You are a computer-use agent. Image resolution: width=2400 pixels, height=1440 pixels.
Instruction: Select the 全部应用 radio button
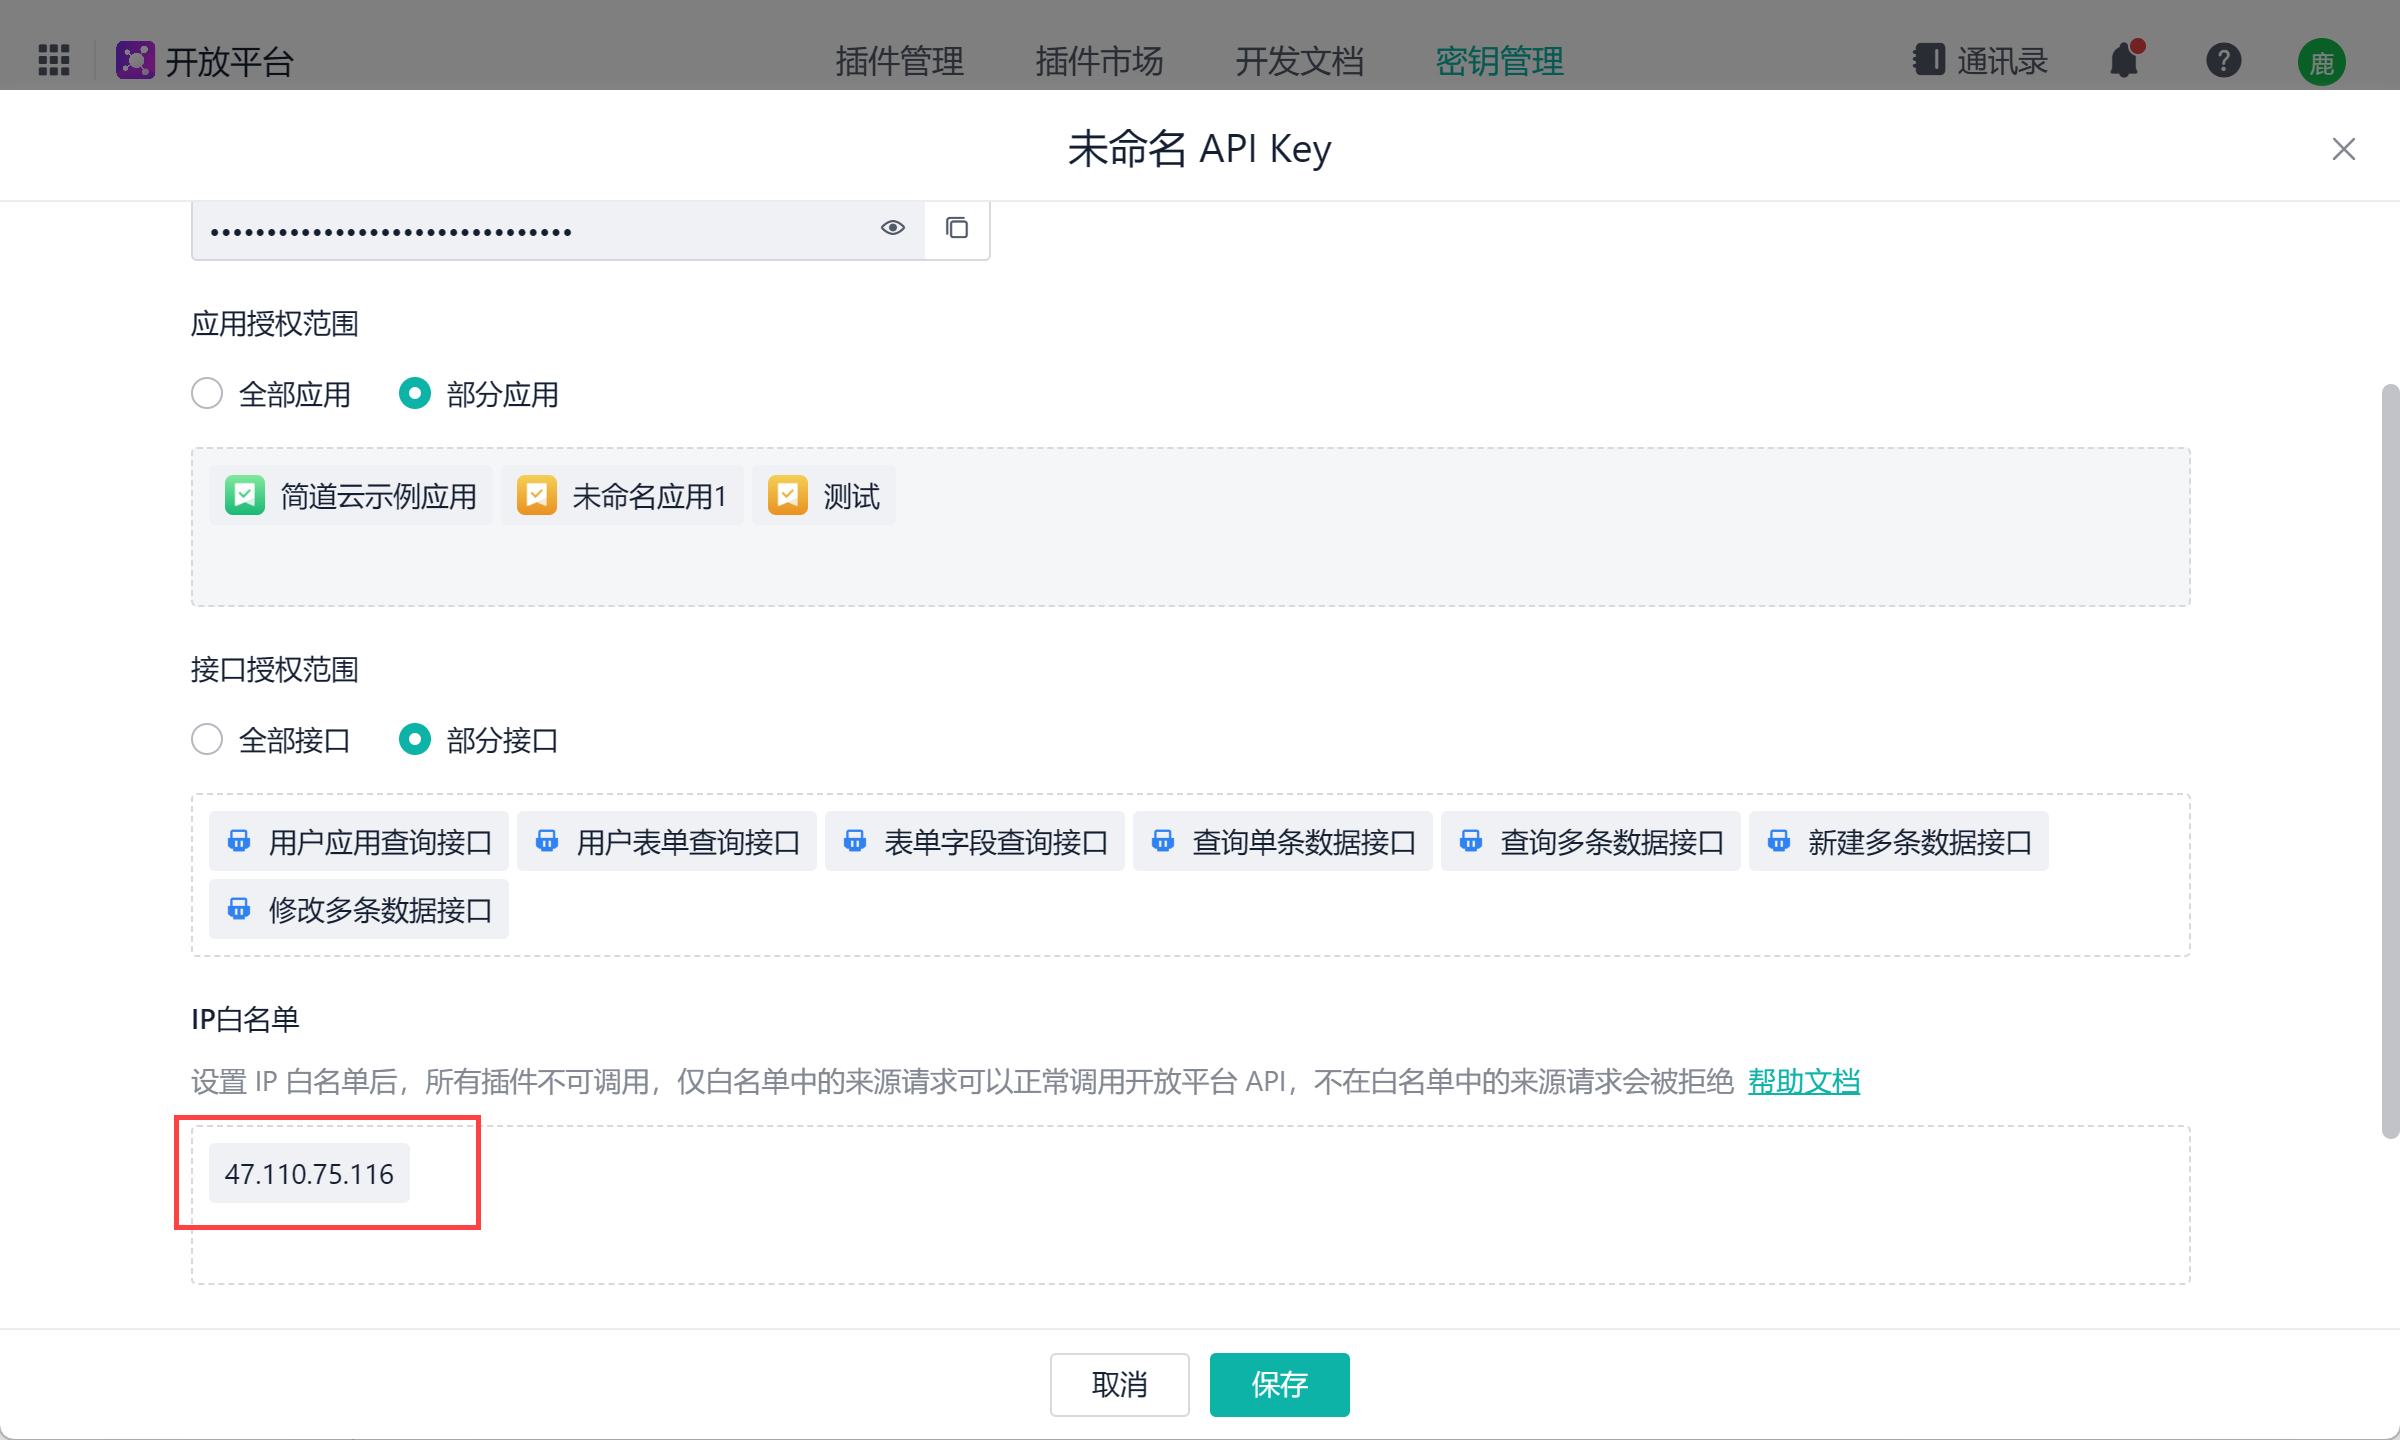coord(207,393)
